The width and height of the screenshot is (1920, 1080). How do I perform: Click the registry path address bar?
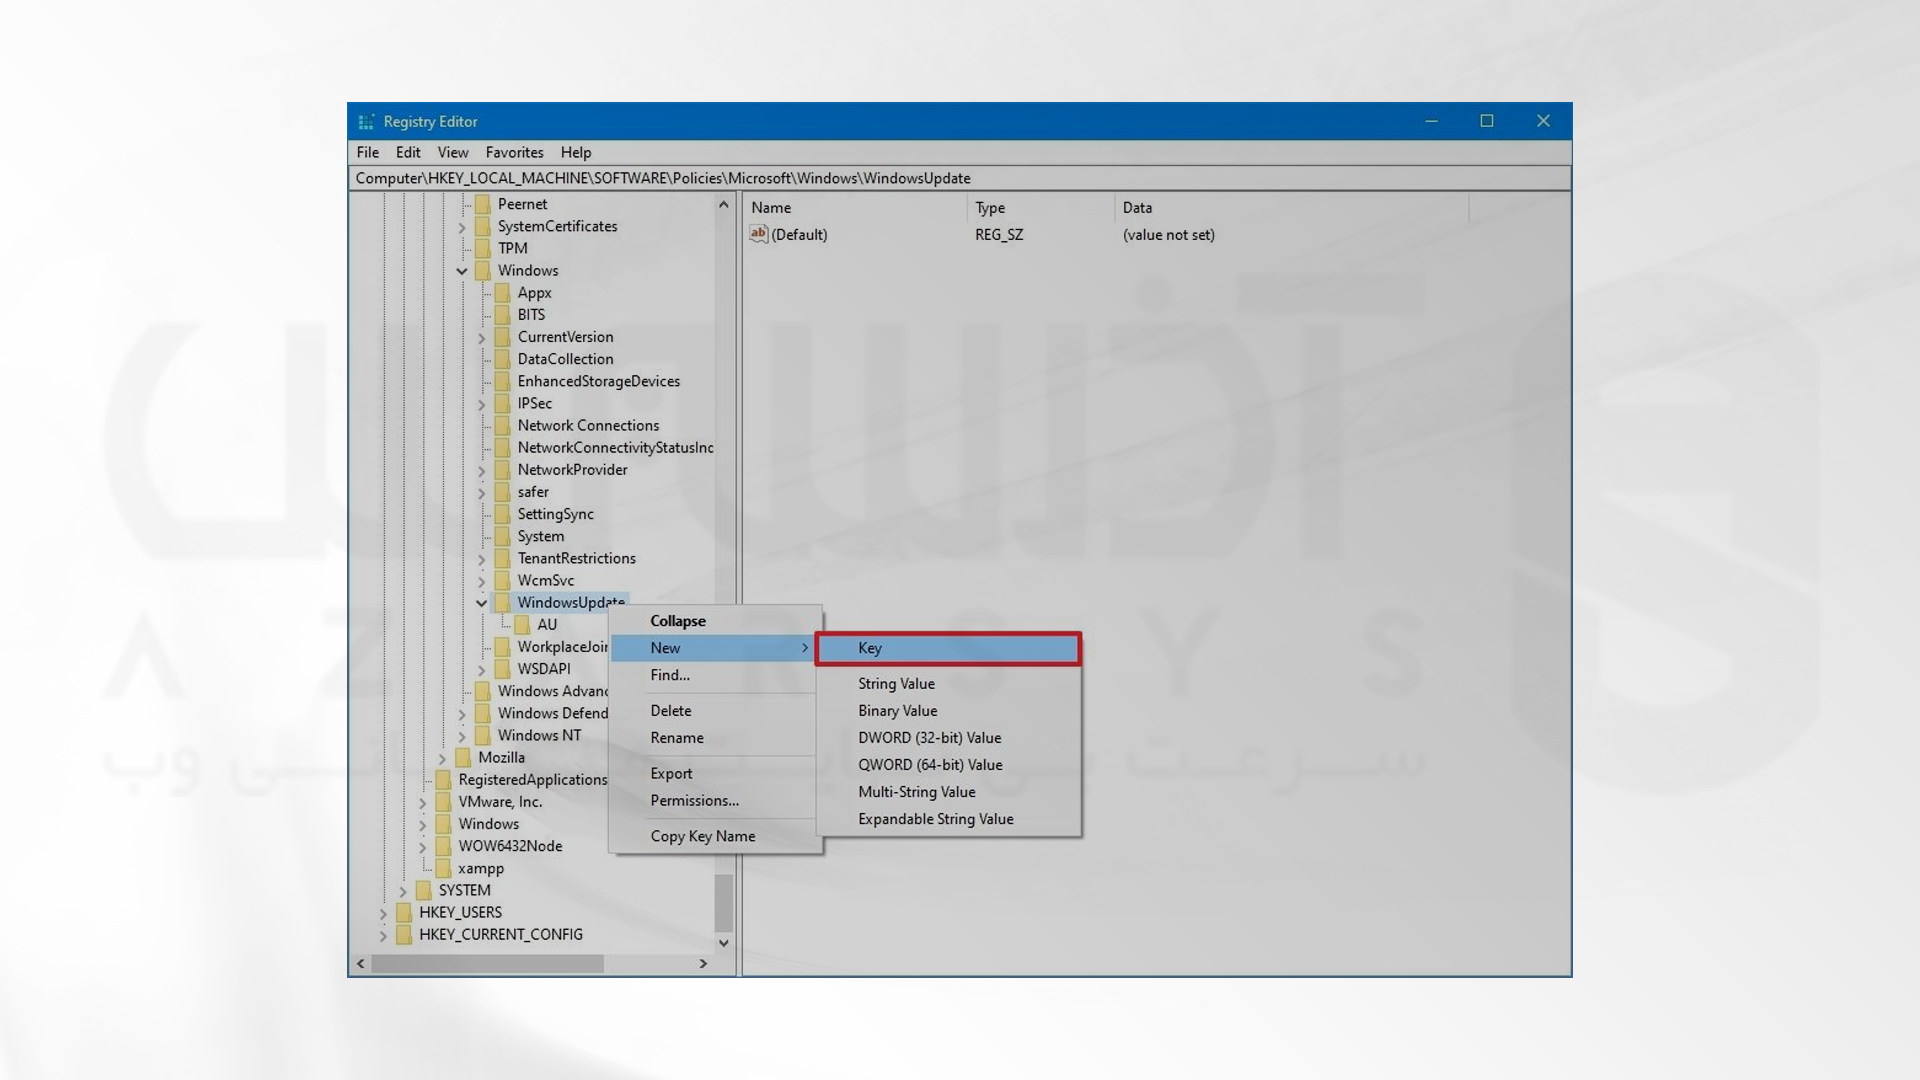click(x=960, y=178)
